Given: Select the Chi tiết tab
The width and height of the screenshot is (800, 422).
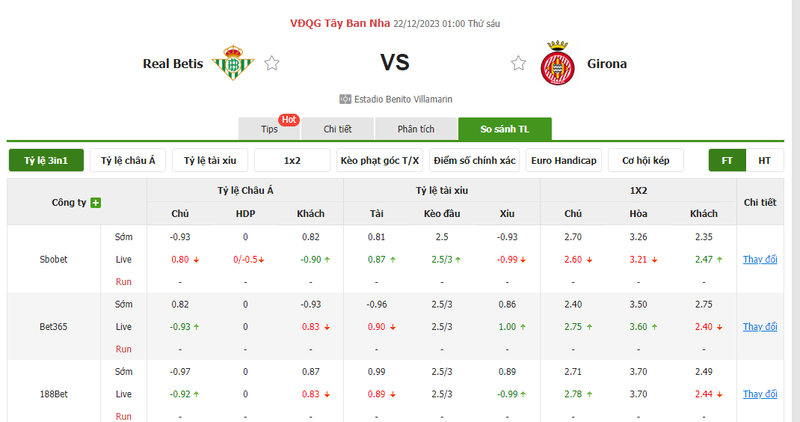Looking at the screenshot, I should tap(338, 129).
